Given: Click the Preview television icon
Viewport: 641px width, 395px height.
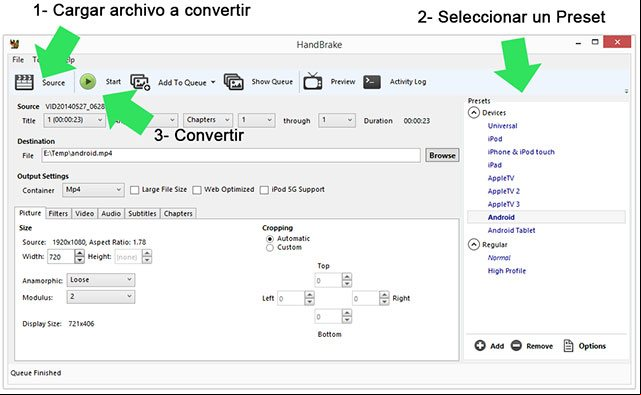Looking at the screenshot, I should [312, 81].
